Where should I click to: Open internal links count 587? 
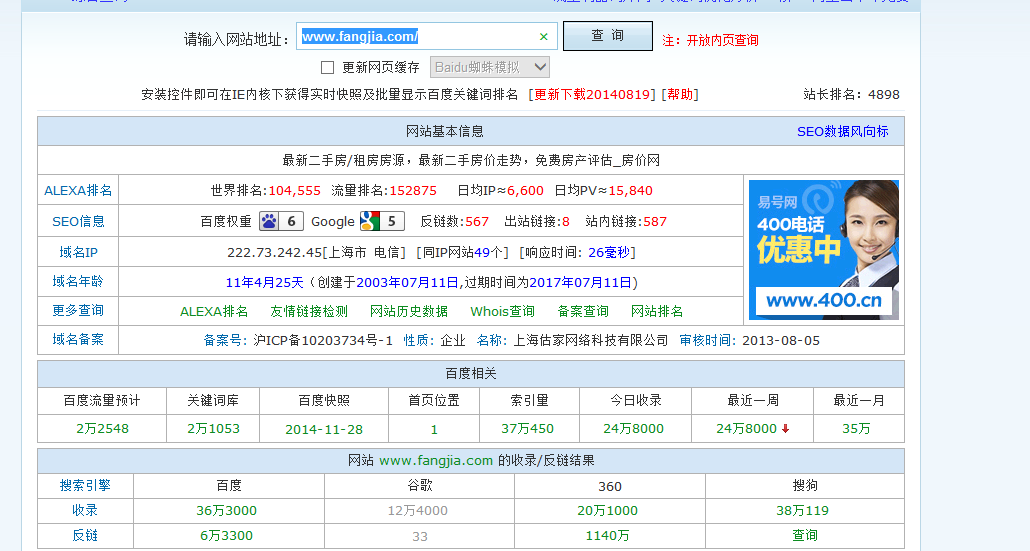tap(655, 221)
